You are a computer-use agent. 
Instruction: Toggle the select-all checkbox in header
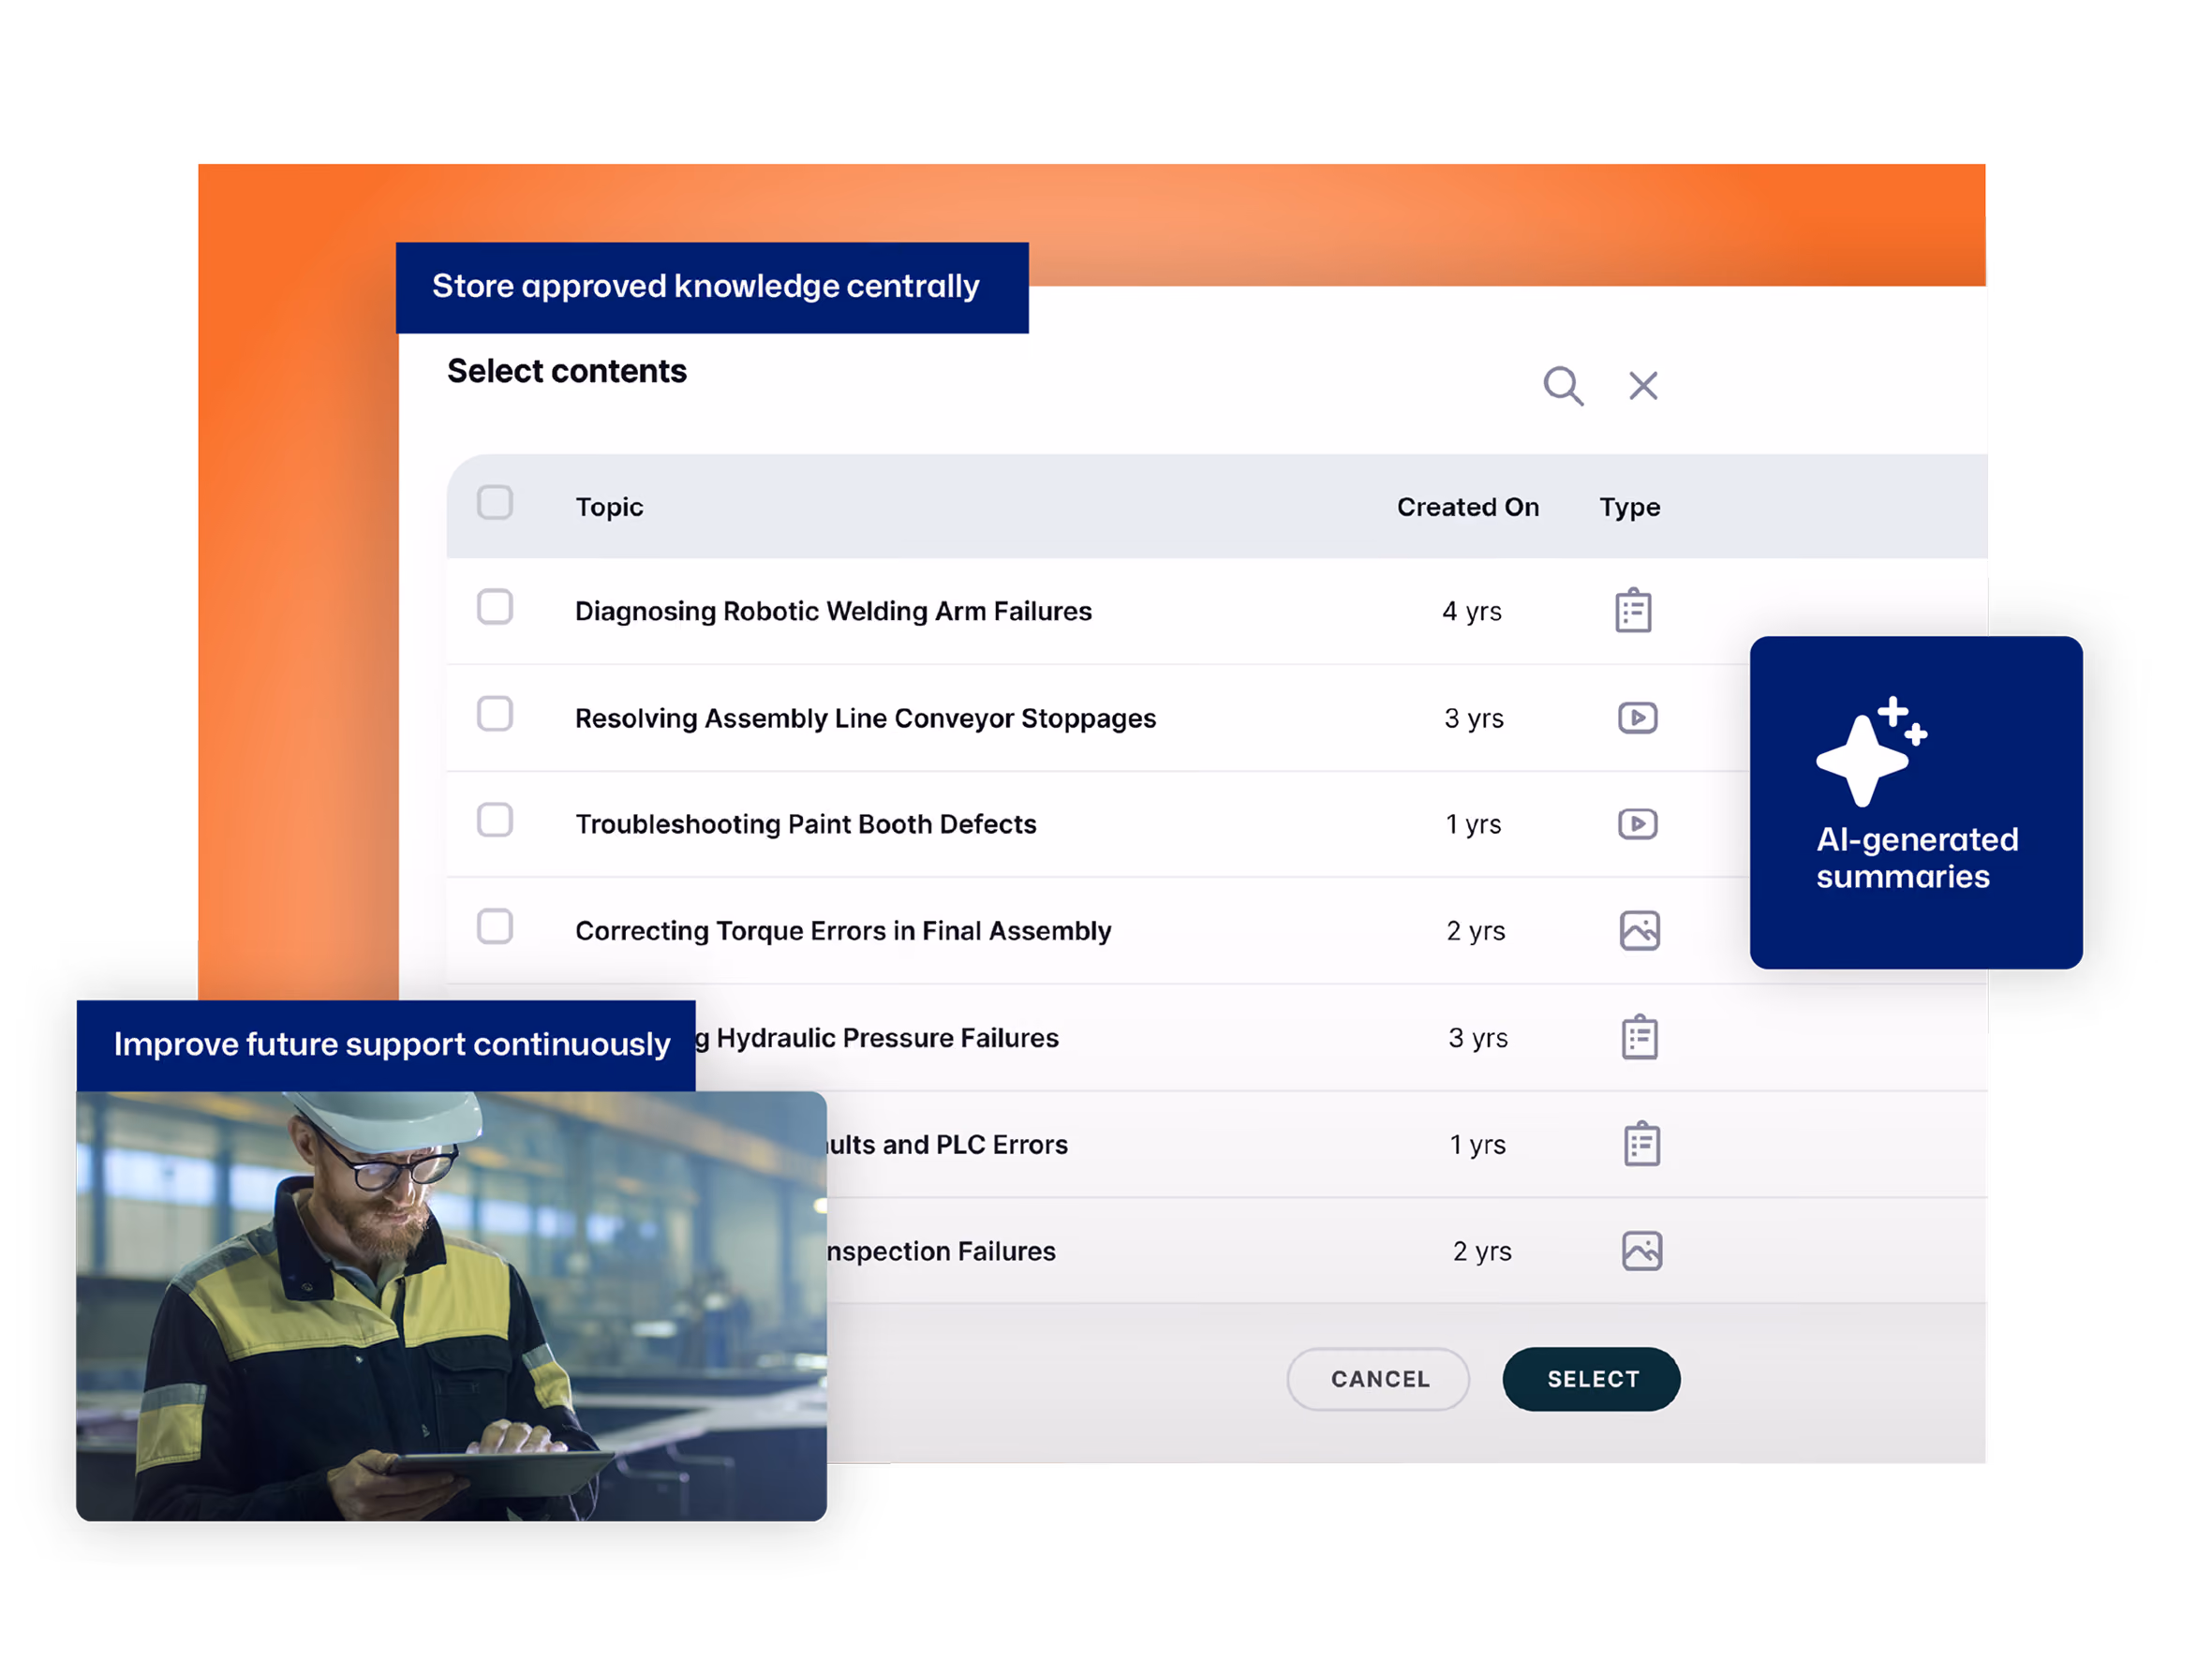(x=495, y=503)
